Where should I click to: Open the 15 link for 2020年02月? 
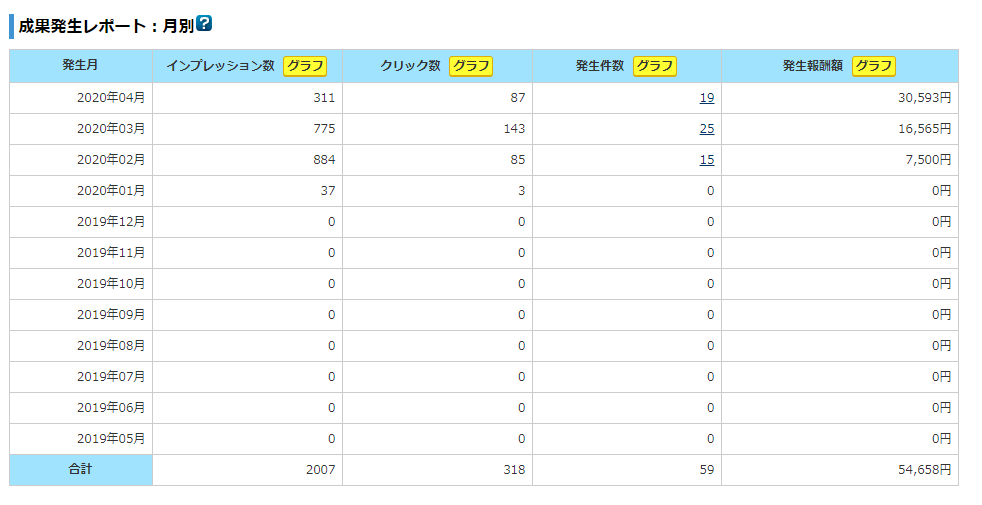pos(707,160)
